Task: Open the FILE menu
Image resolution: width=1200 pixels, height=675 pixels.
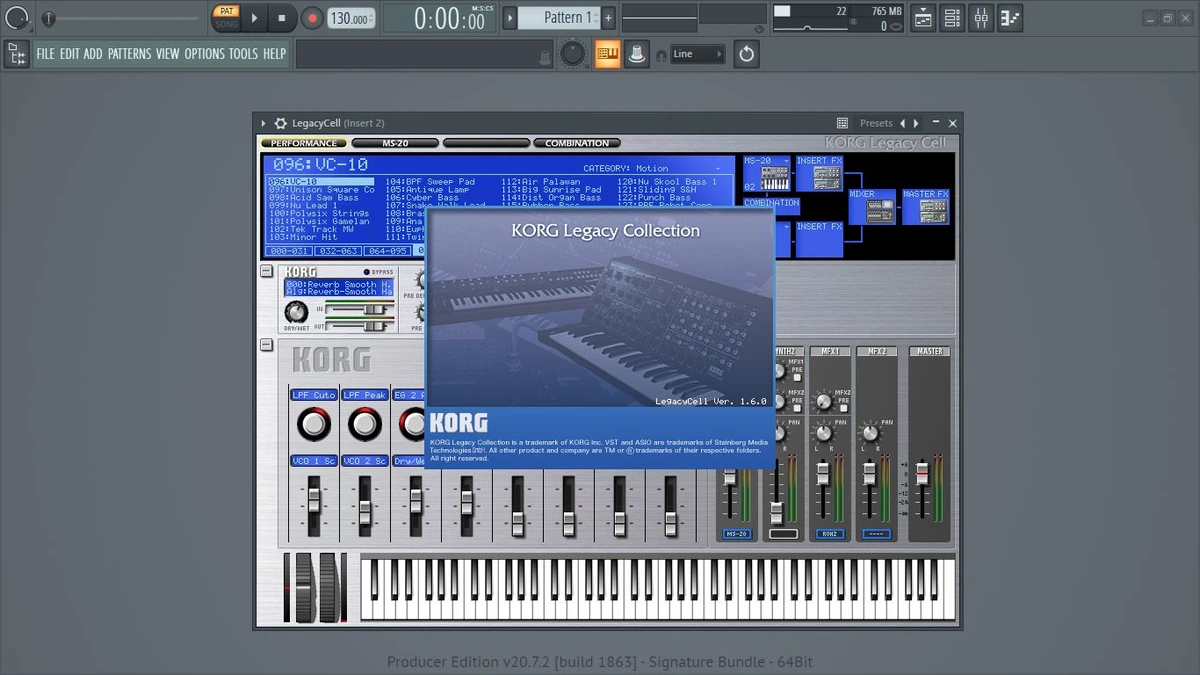Action: coord(45,54)
